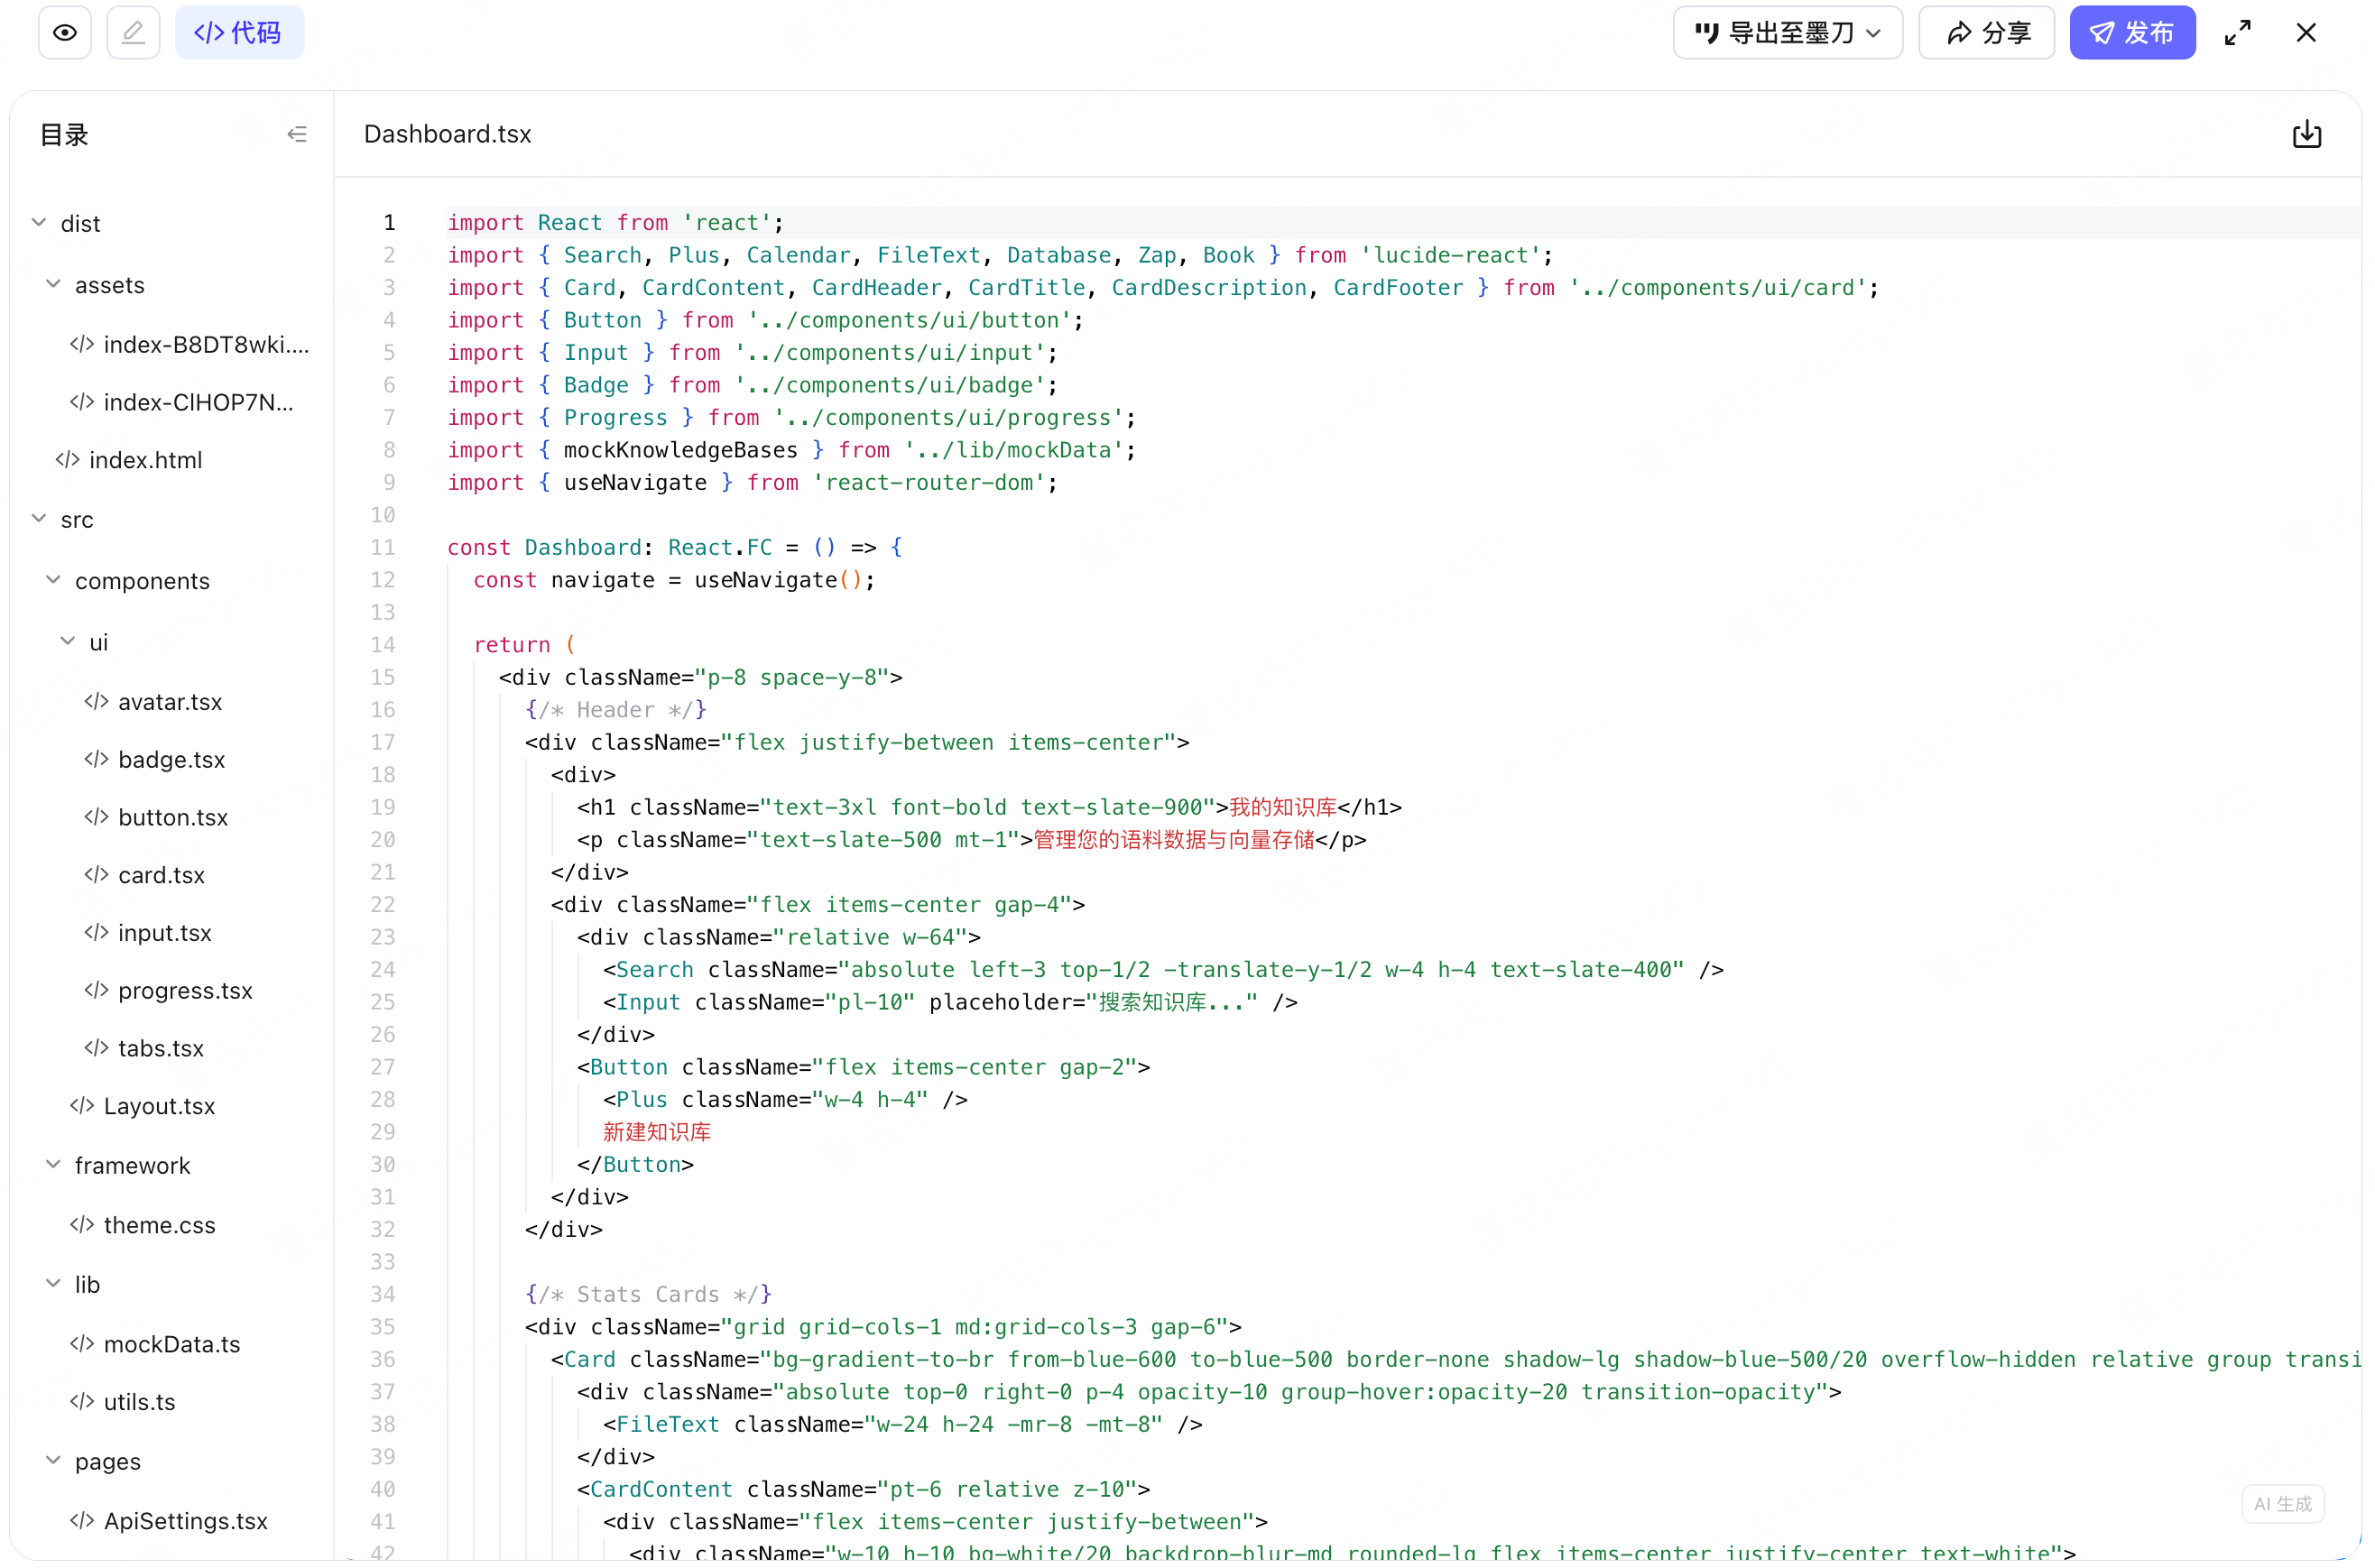This screenshot has height=1568, width=2375.
Task: Select the 代码 code tab
Action: click(x=239, y=33)
